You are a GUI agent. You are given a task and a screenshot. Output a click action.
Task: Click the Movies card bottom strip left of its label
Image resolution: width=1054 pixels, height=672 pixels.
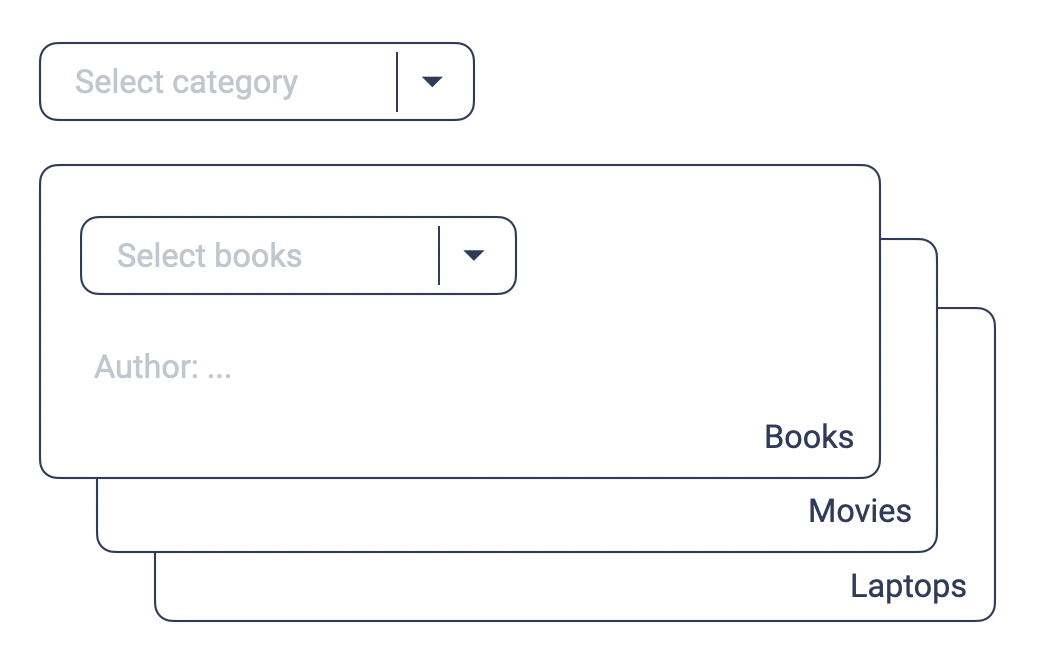point(450,515)
